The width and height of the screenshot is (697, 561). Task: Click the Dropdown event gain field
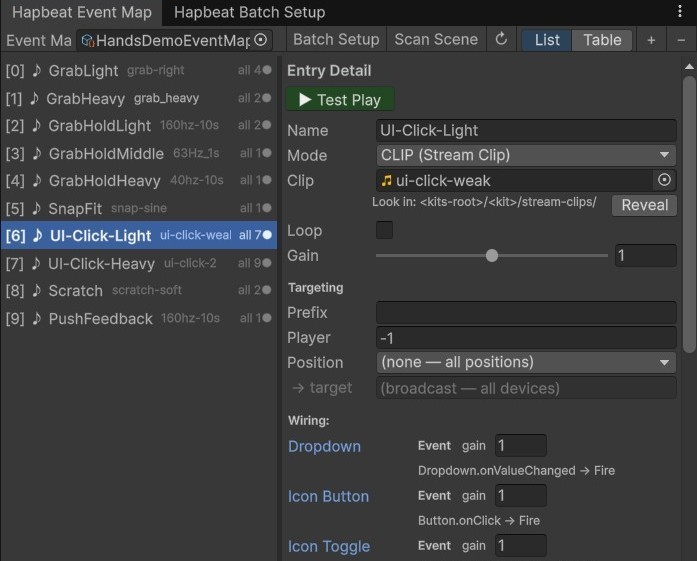pos(521,445)
